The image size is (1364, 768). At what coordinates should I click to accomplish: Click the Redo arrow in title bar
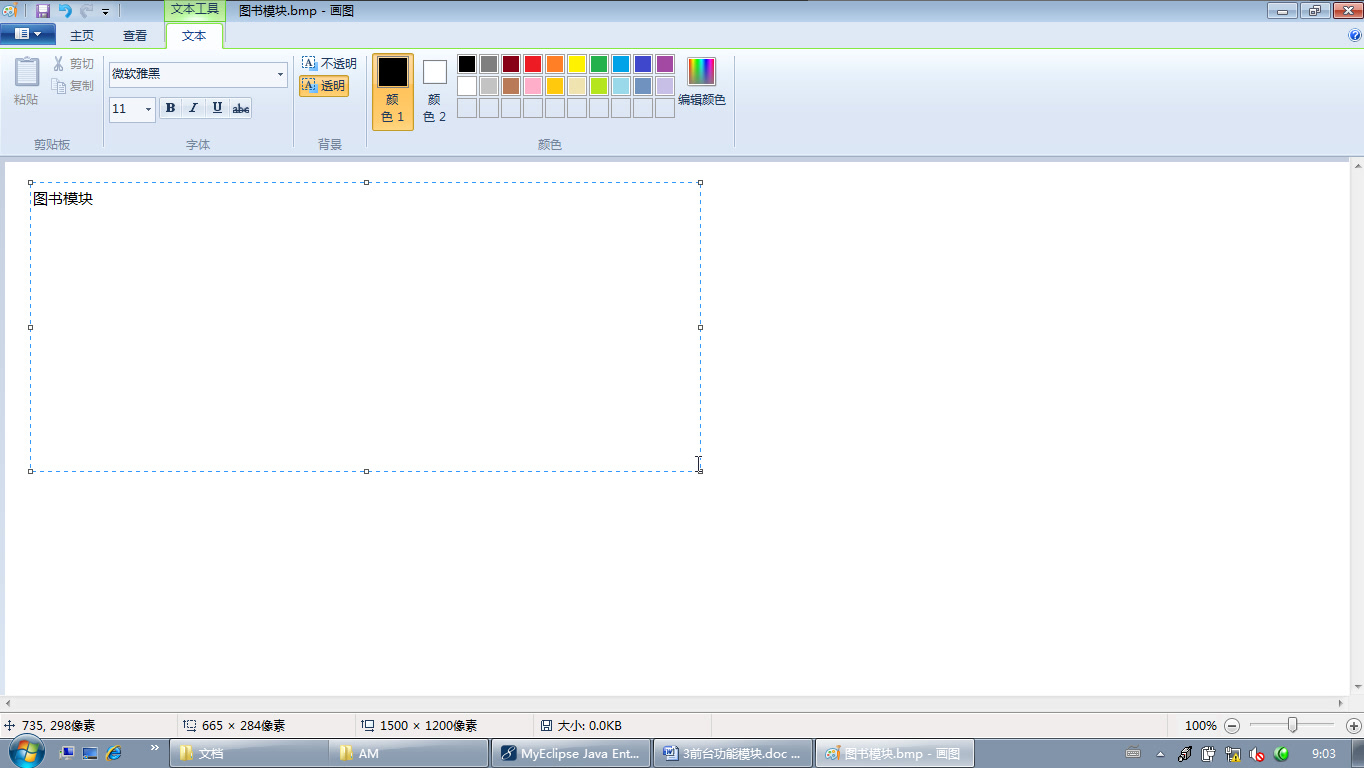[86, 11]
